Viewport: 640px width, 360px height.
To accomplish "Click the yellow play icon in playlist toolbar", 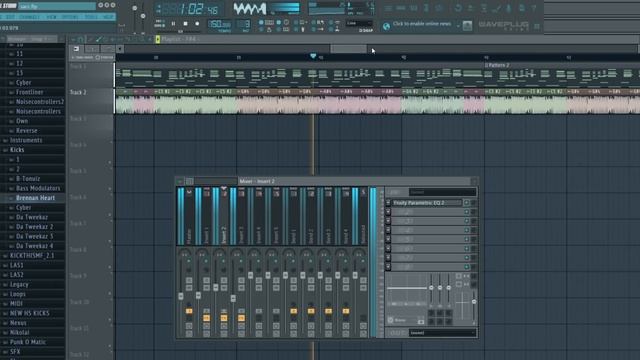I will click(158, 39).
